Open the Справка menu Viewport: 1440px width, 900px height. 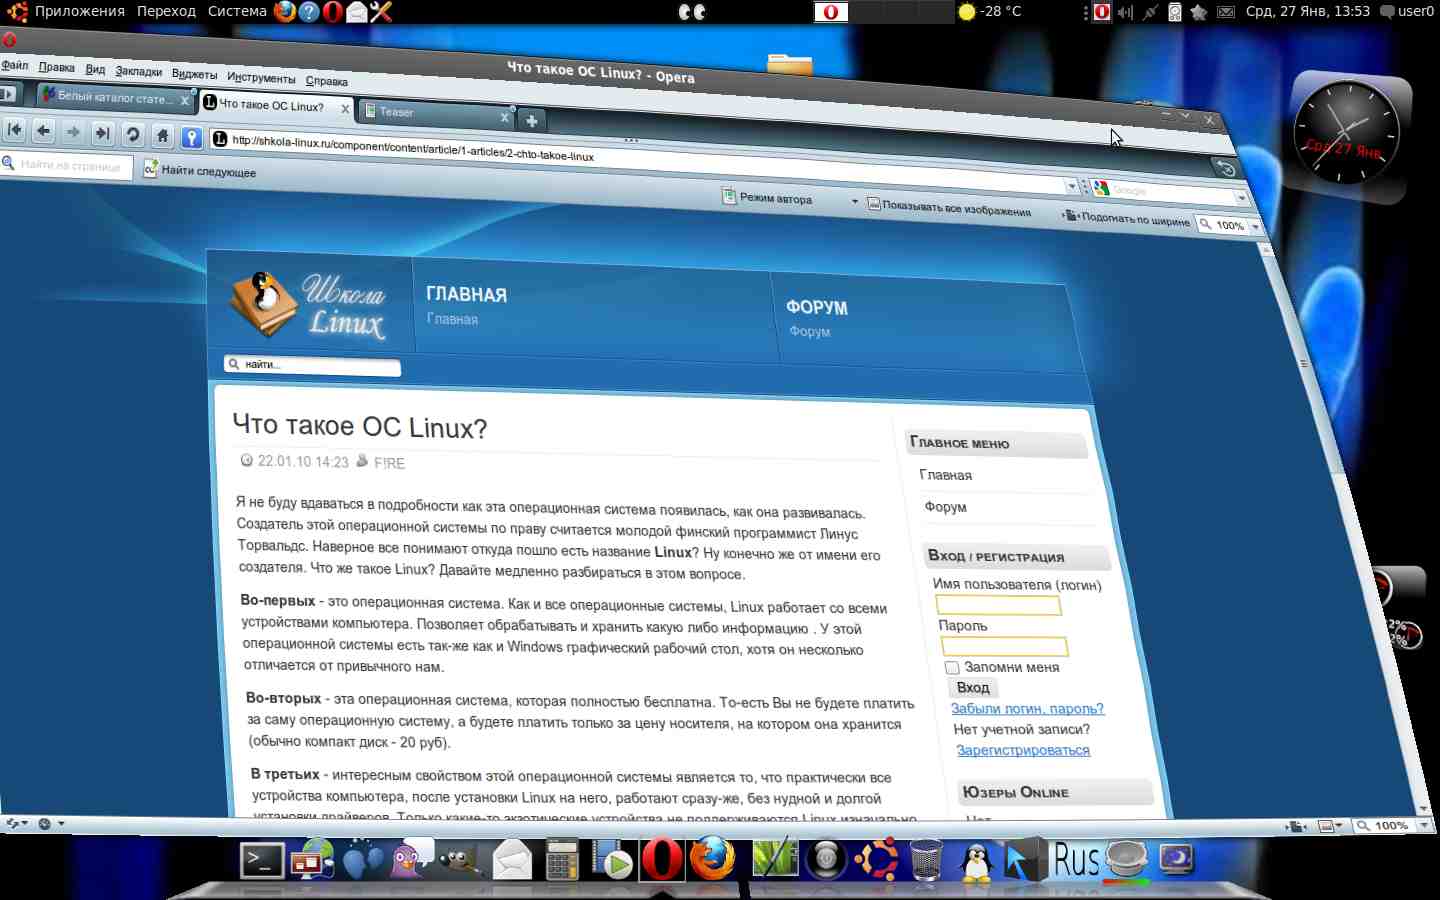tap(327, 81)
